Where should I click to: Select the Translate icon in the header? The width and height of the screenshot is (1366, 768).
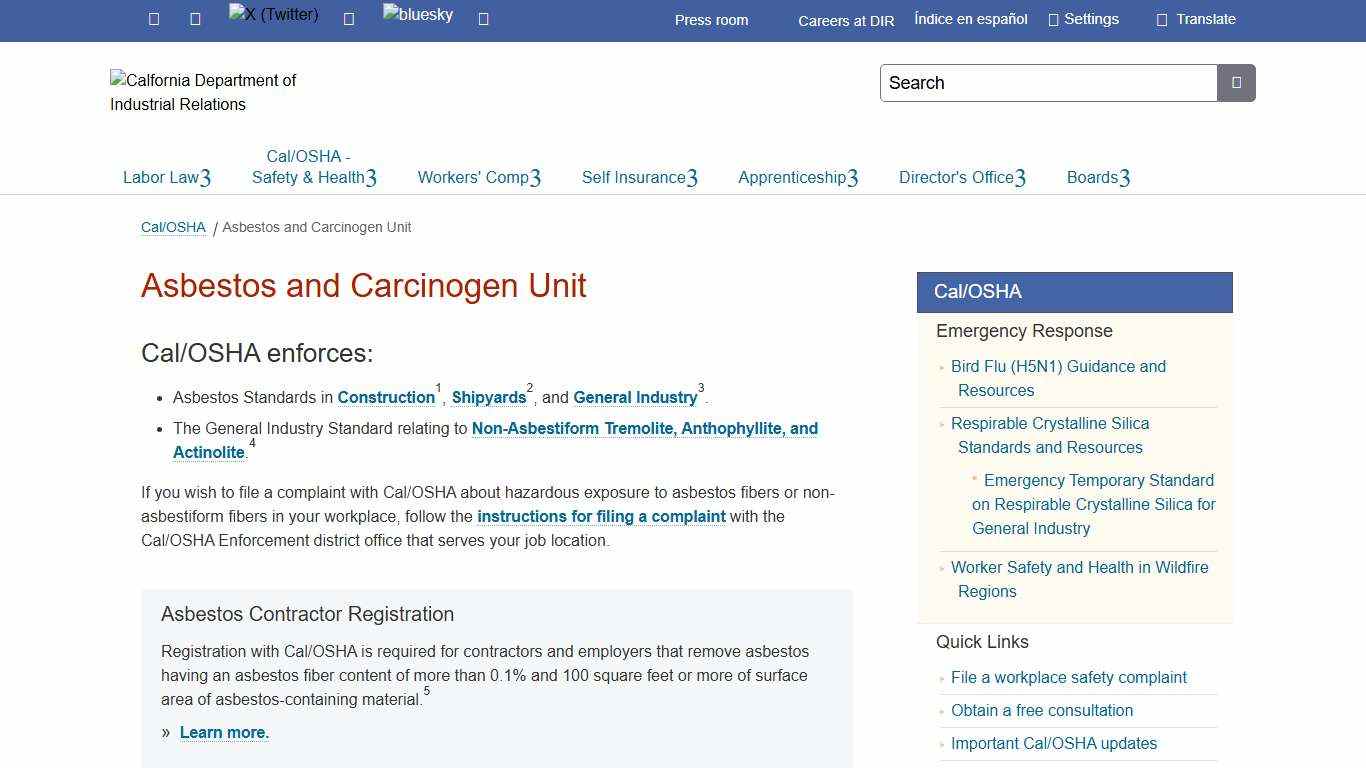click(1195, 18)
